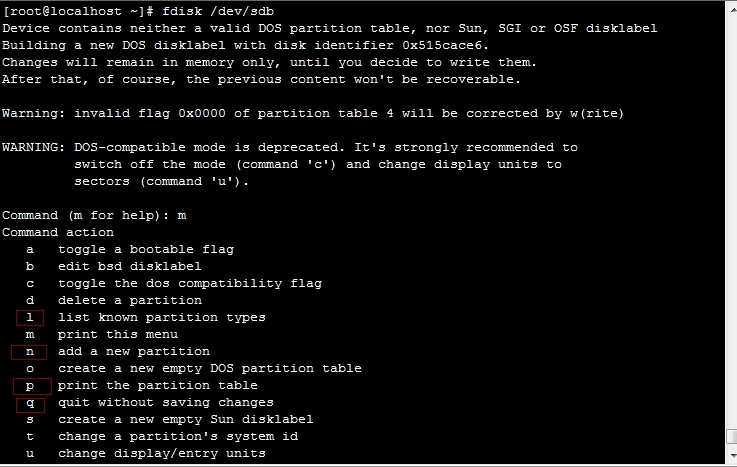This screenshot has width=737, height=467.
Task: Click 'quit without saving changes' text
Action: [165, 403]
